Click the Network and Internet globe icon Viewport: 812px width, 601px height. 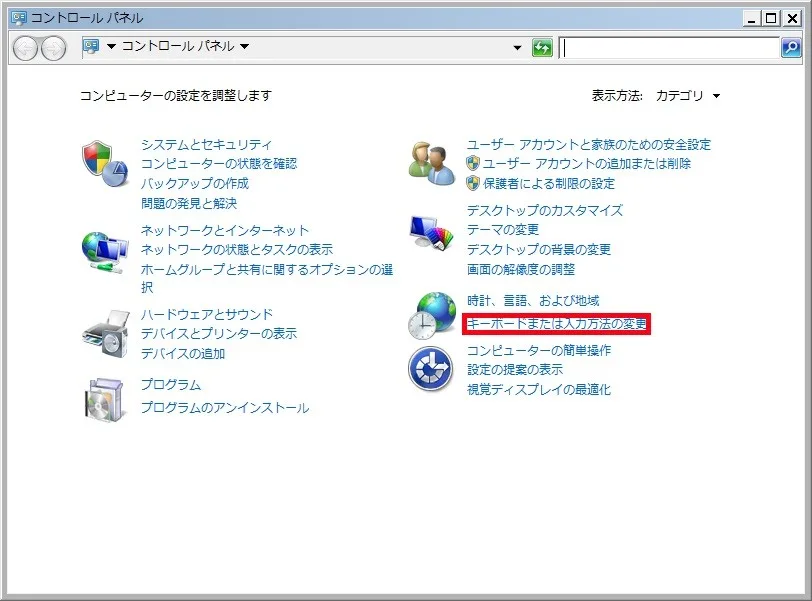105,253
